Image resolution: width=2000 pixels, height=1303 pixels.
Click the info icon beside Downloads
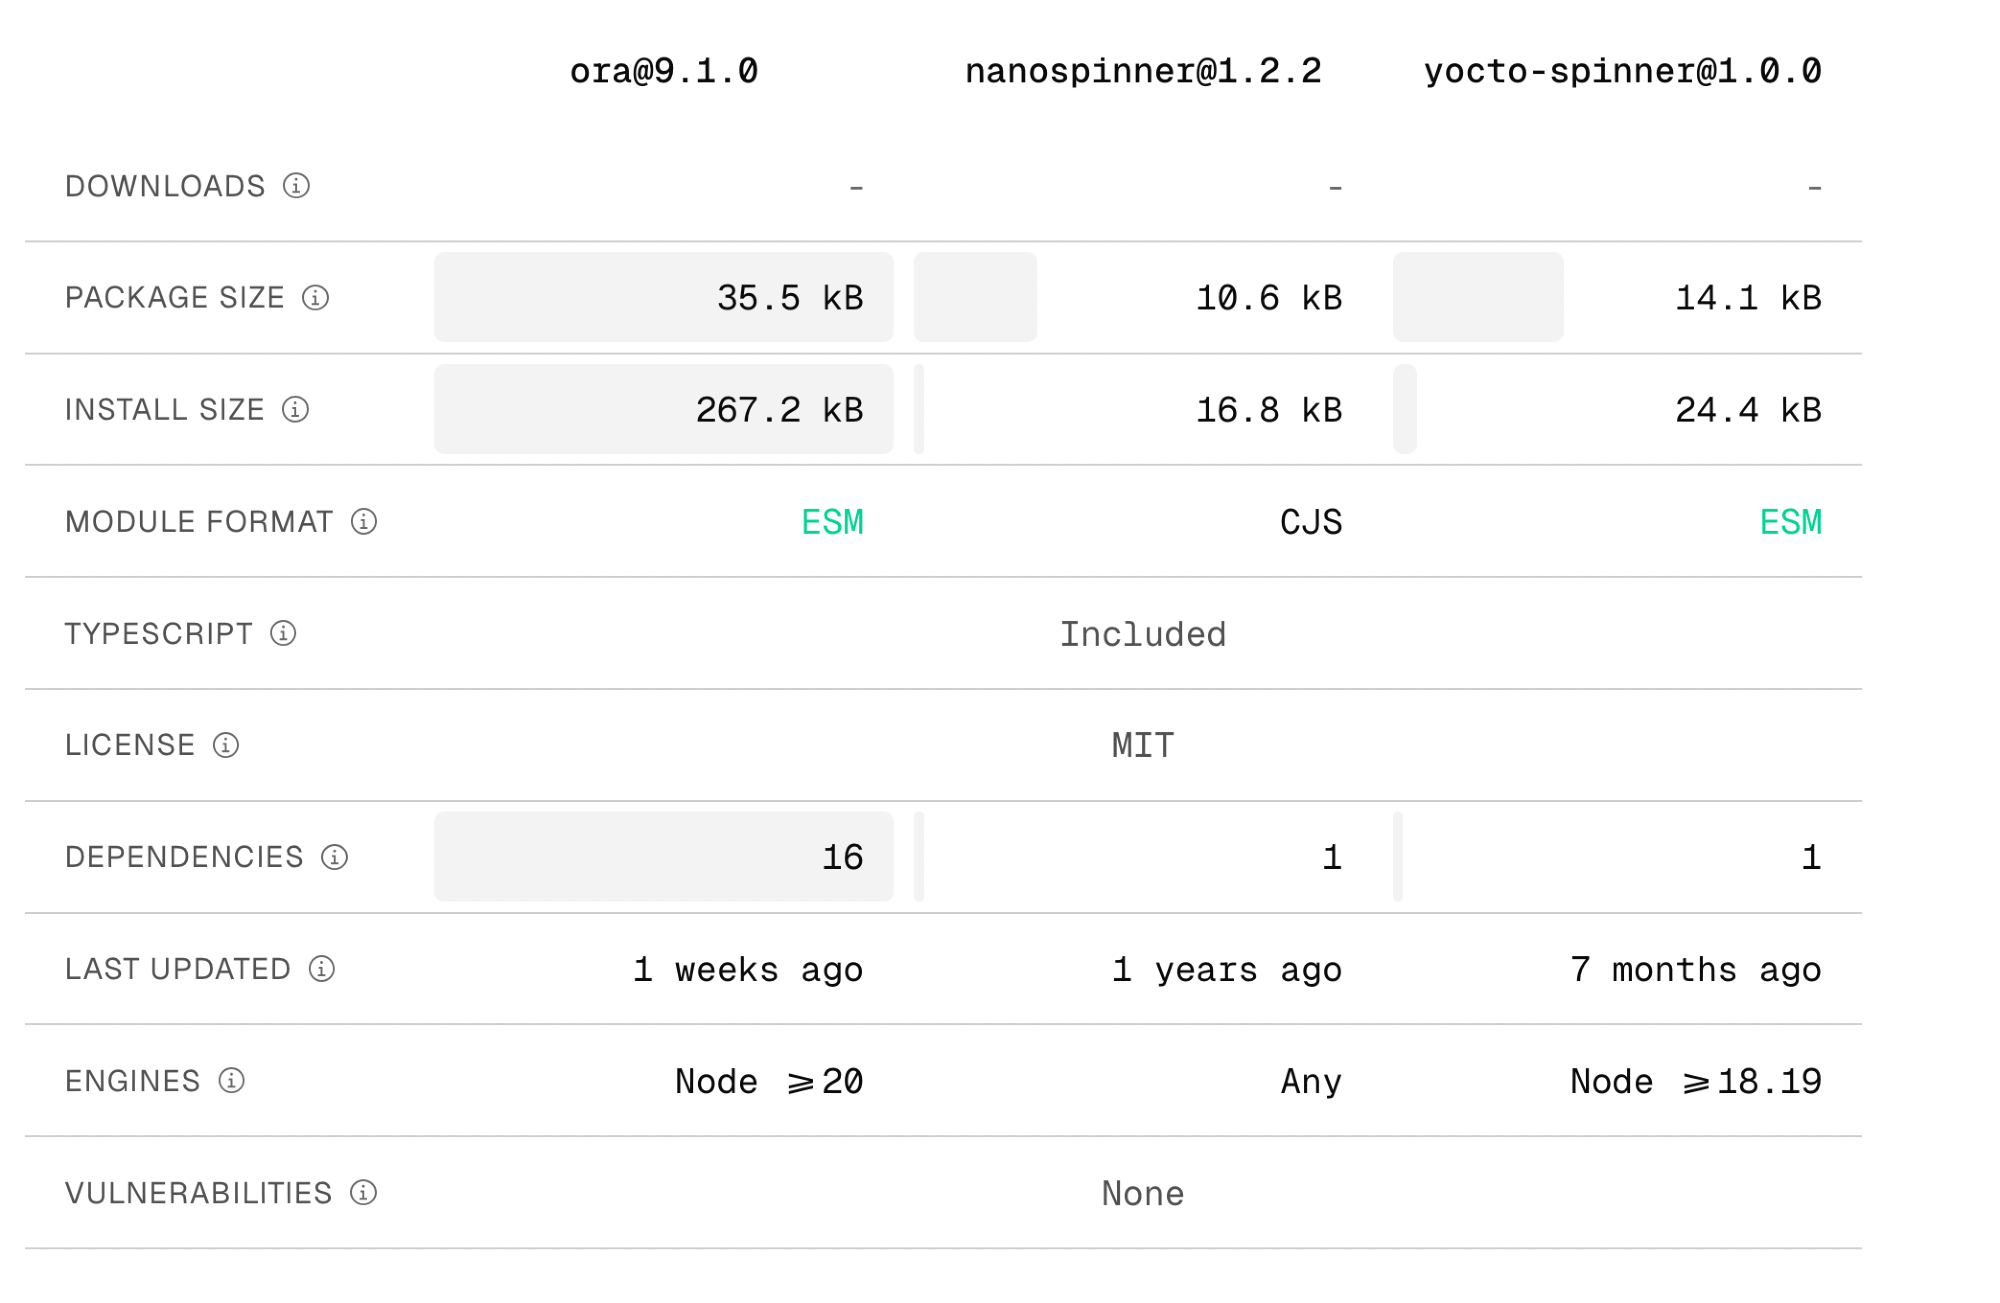point(296,186)
